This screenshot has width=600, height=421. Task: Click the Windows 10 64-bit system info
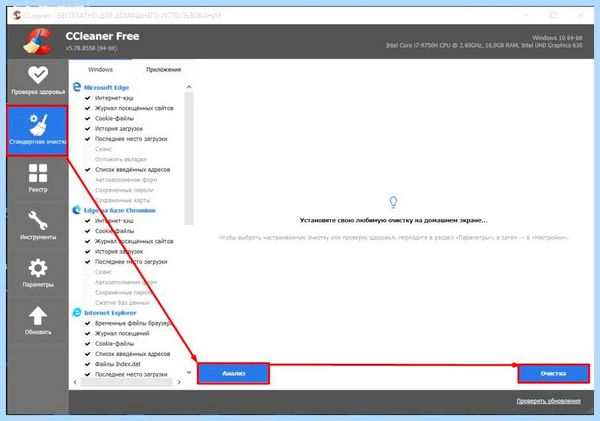[557, 38]
